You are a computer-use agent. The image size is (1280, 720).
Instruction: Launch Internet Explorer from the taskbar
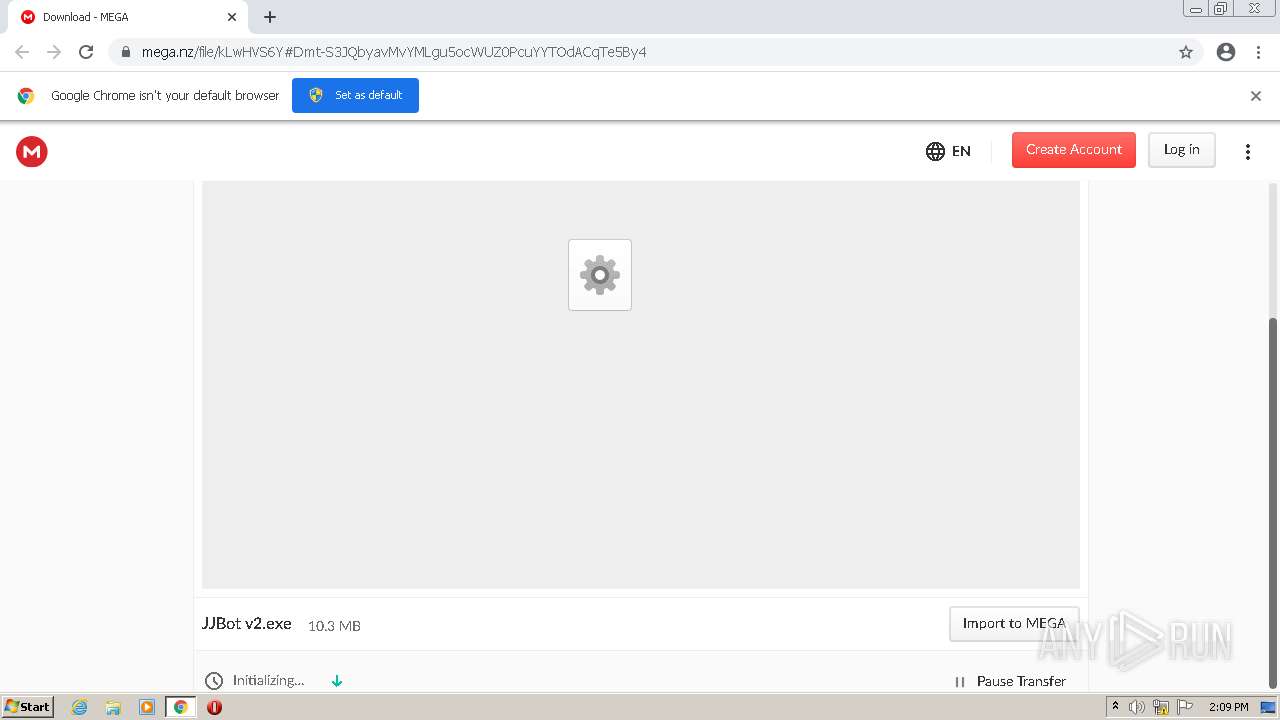click(x=80, y=707)
